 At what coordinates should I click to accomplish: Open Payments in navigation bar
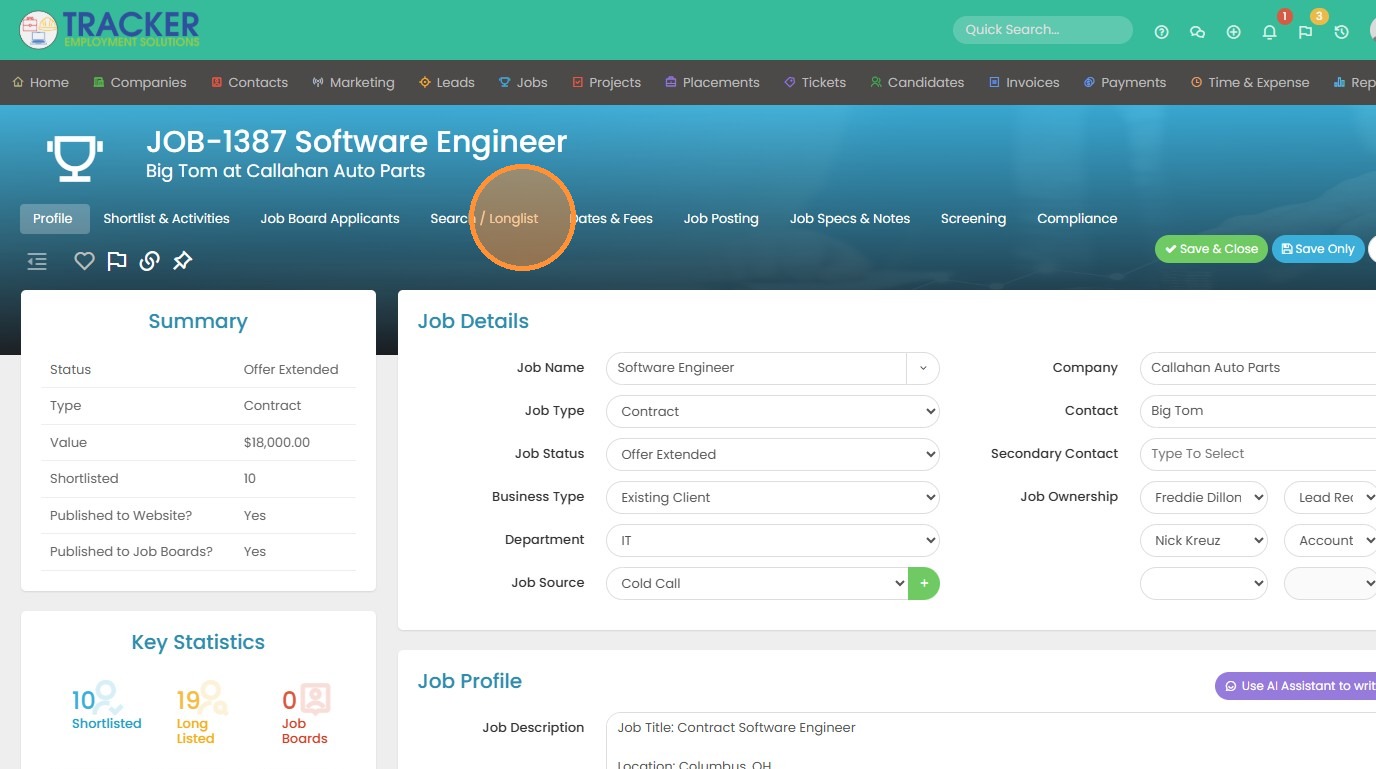coord(1125,82)
